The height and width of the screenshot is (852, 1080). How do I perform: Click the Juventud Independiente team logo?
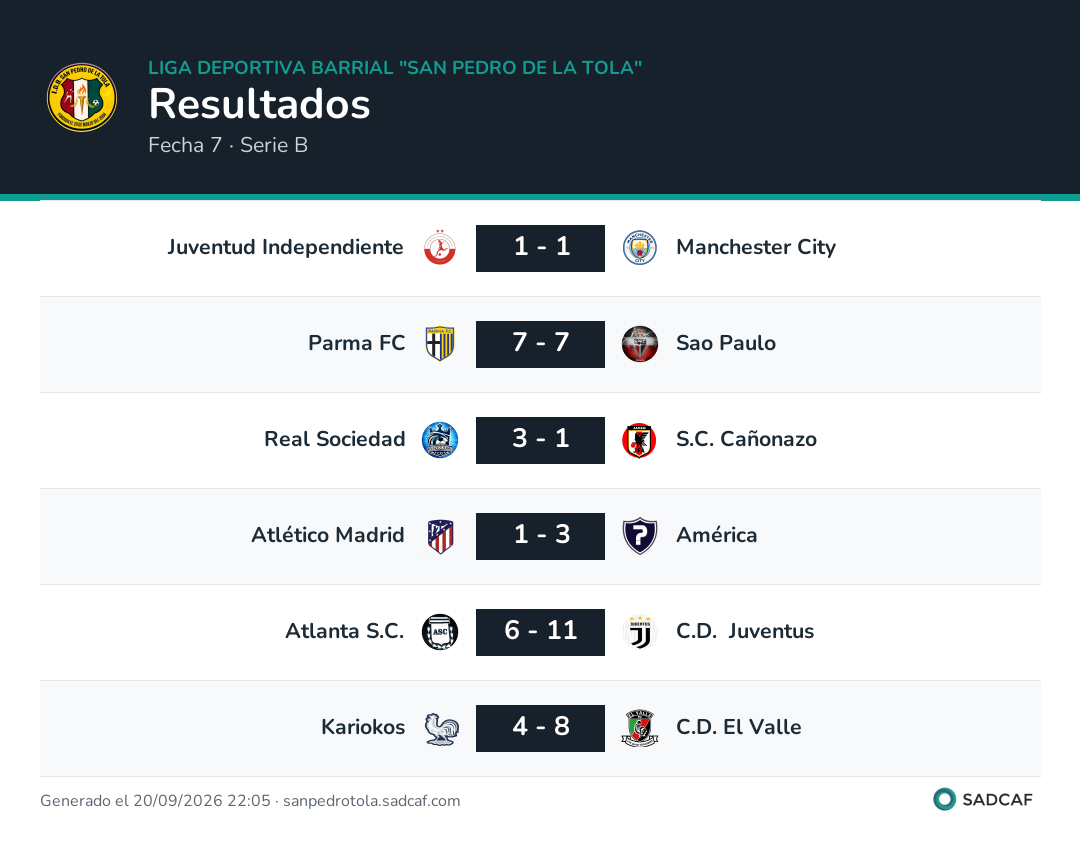coord(439,248)
